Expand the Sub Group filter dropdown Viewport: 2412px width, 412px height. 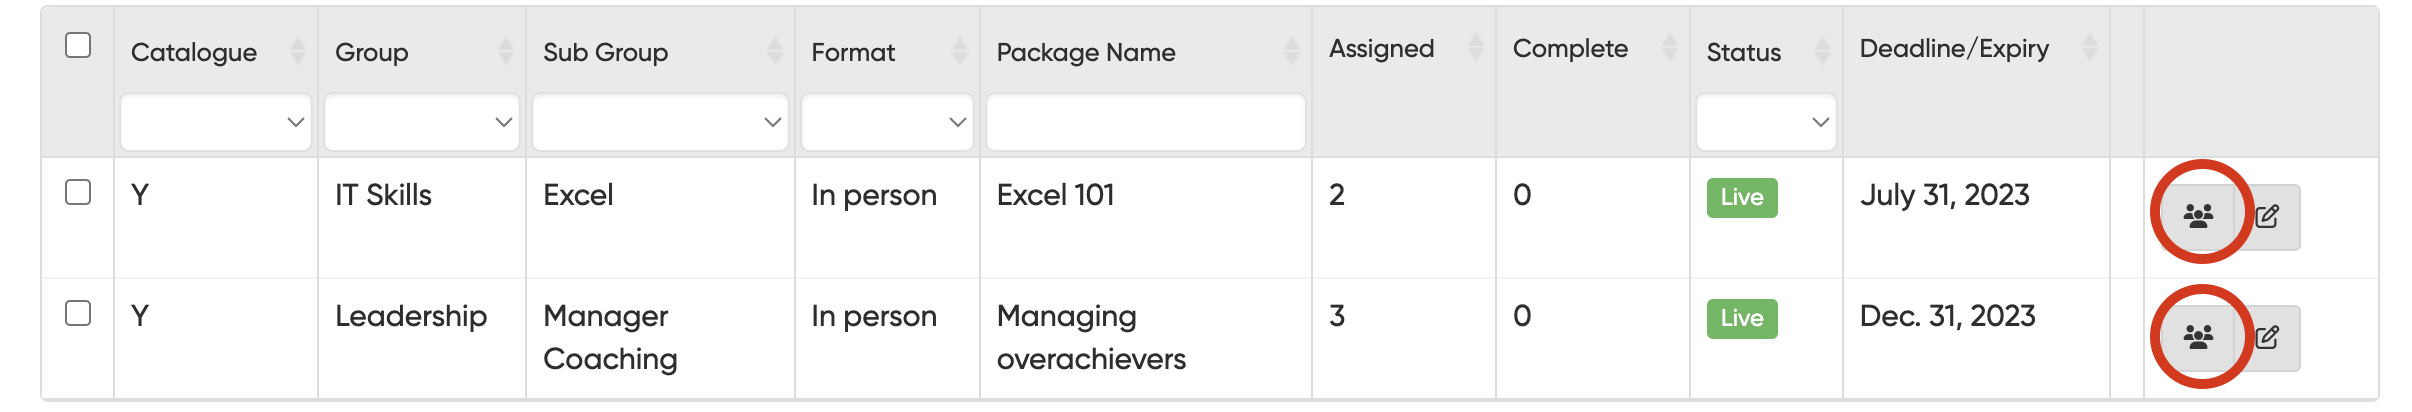660,122
